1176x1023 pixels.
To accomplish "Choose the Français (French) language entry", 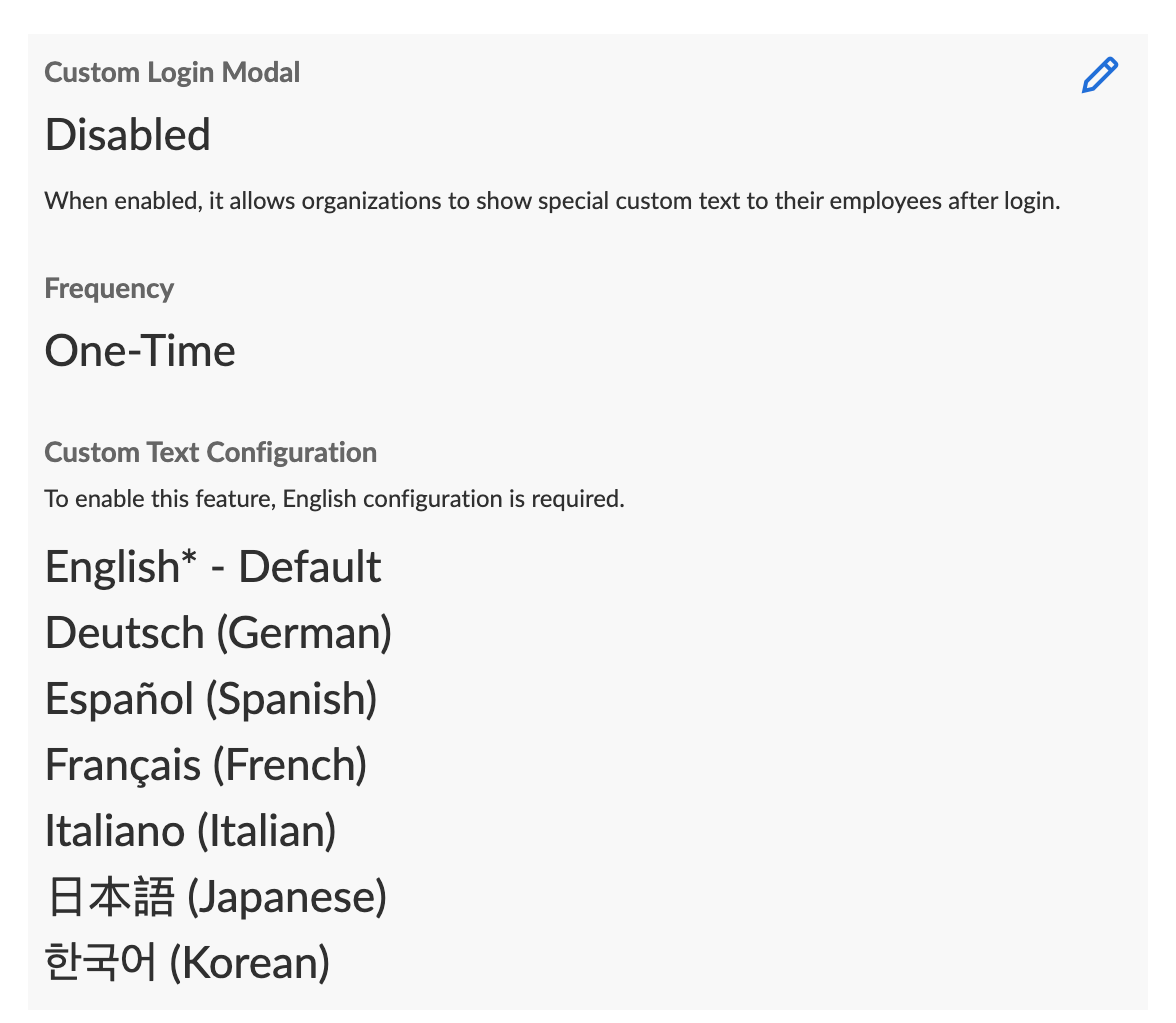I will click(206, 765).
